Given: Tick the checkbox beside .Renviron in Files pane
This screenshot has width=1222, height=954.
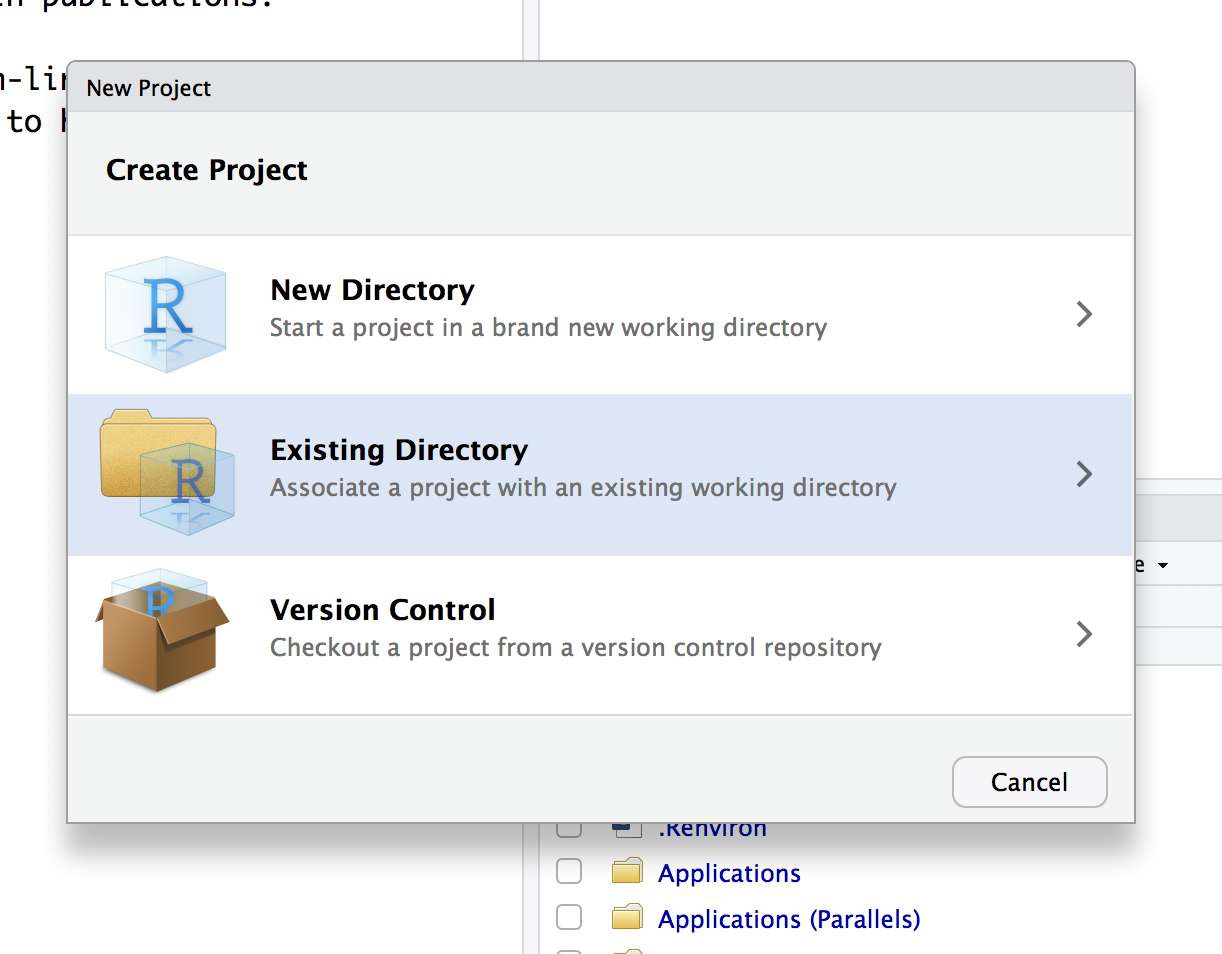Looking at the screenshot, I should click(x=568, y=829).
